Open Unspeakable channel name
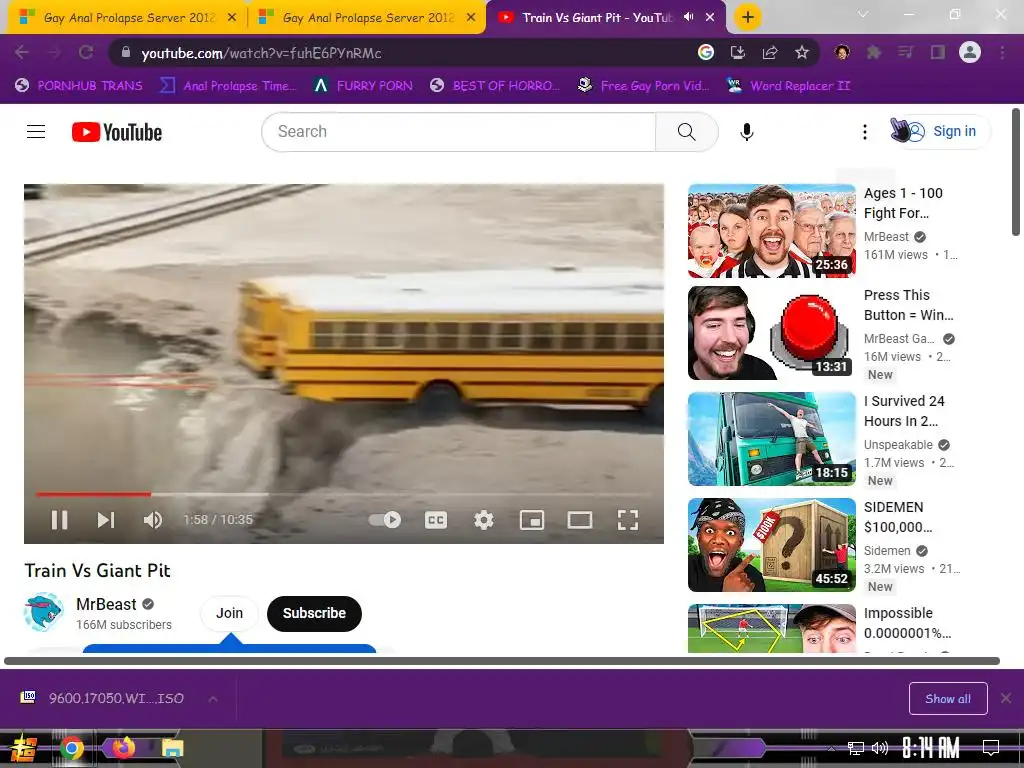The image size is (1024, 768). tap(898, 445)
